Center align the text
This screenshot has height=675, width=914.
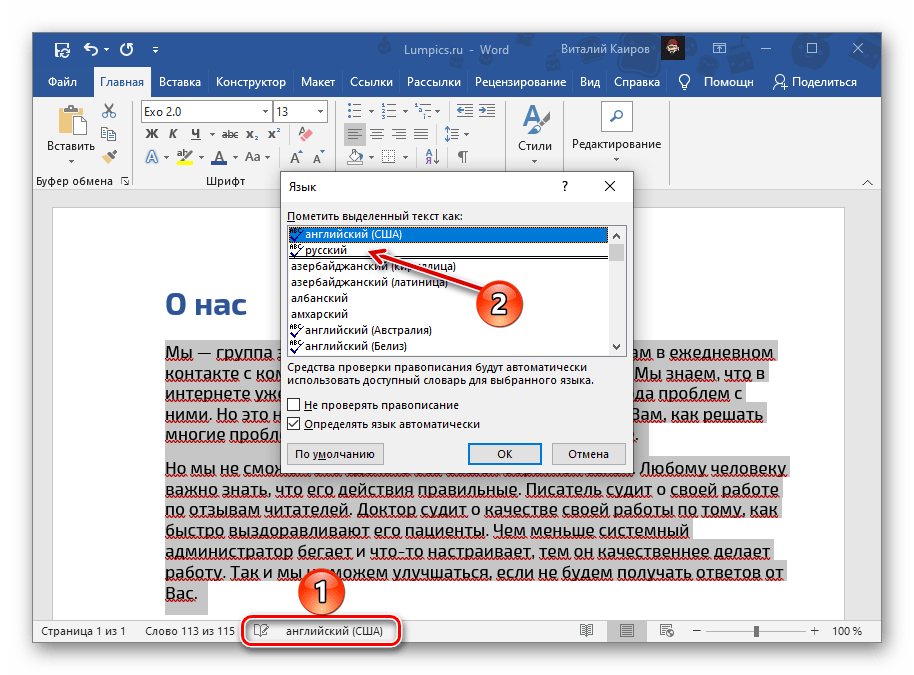click(377, 134)
